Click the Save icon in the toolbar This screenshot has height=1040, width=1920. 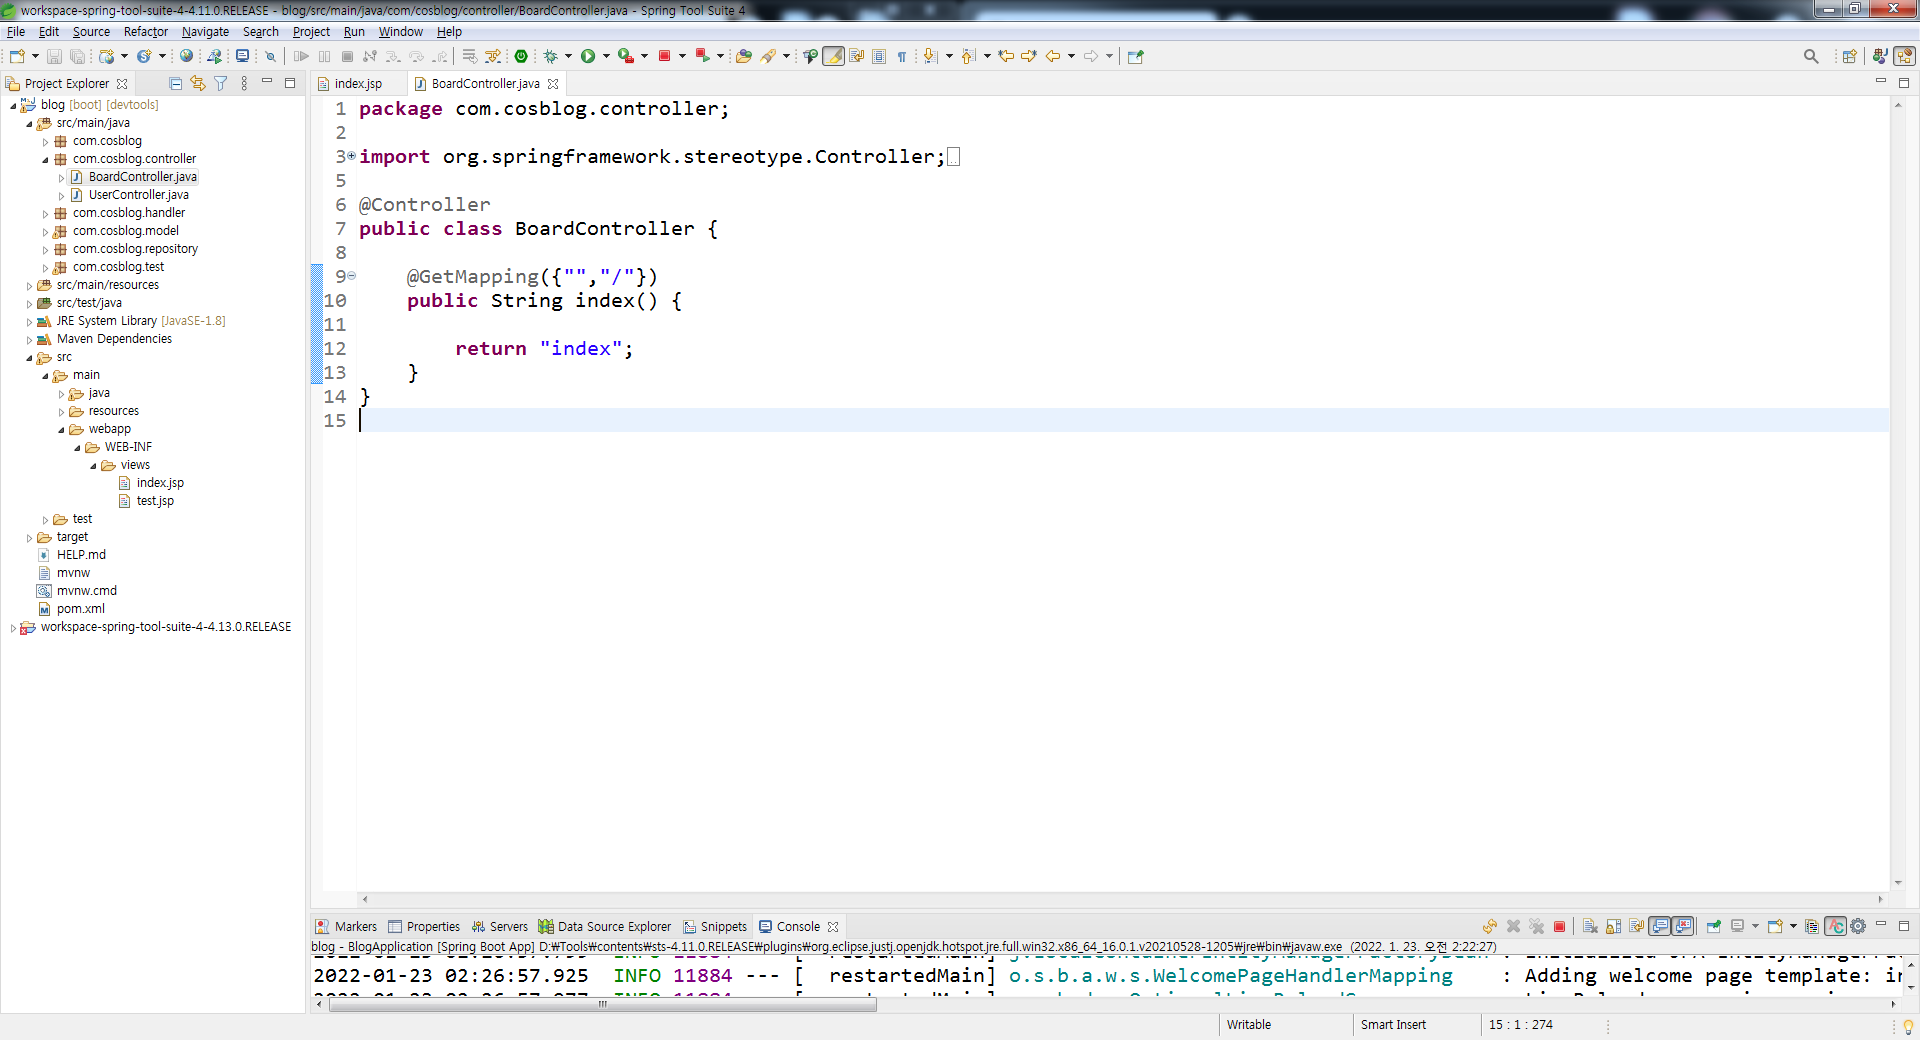pos(55,56)
